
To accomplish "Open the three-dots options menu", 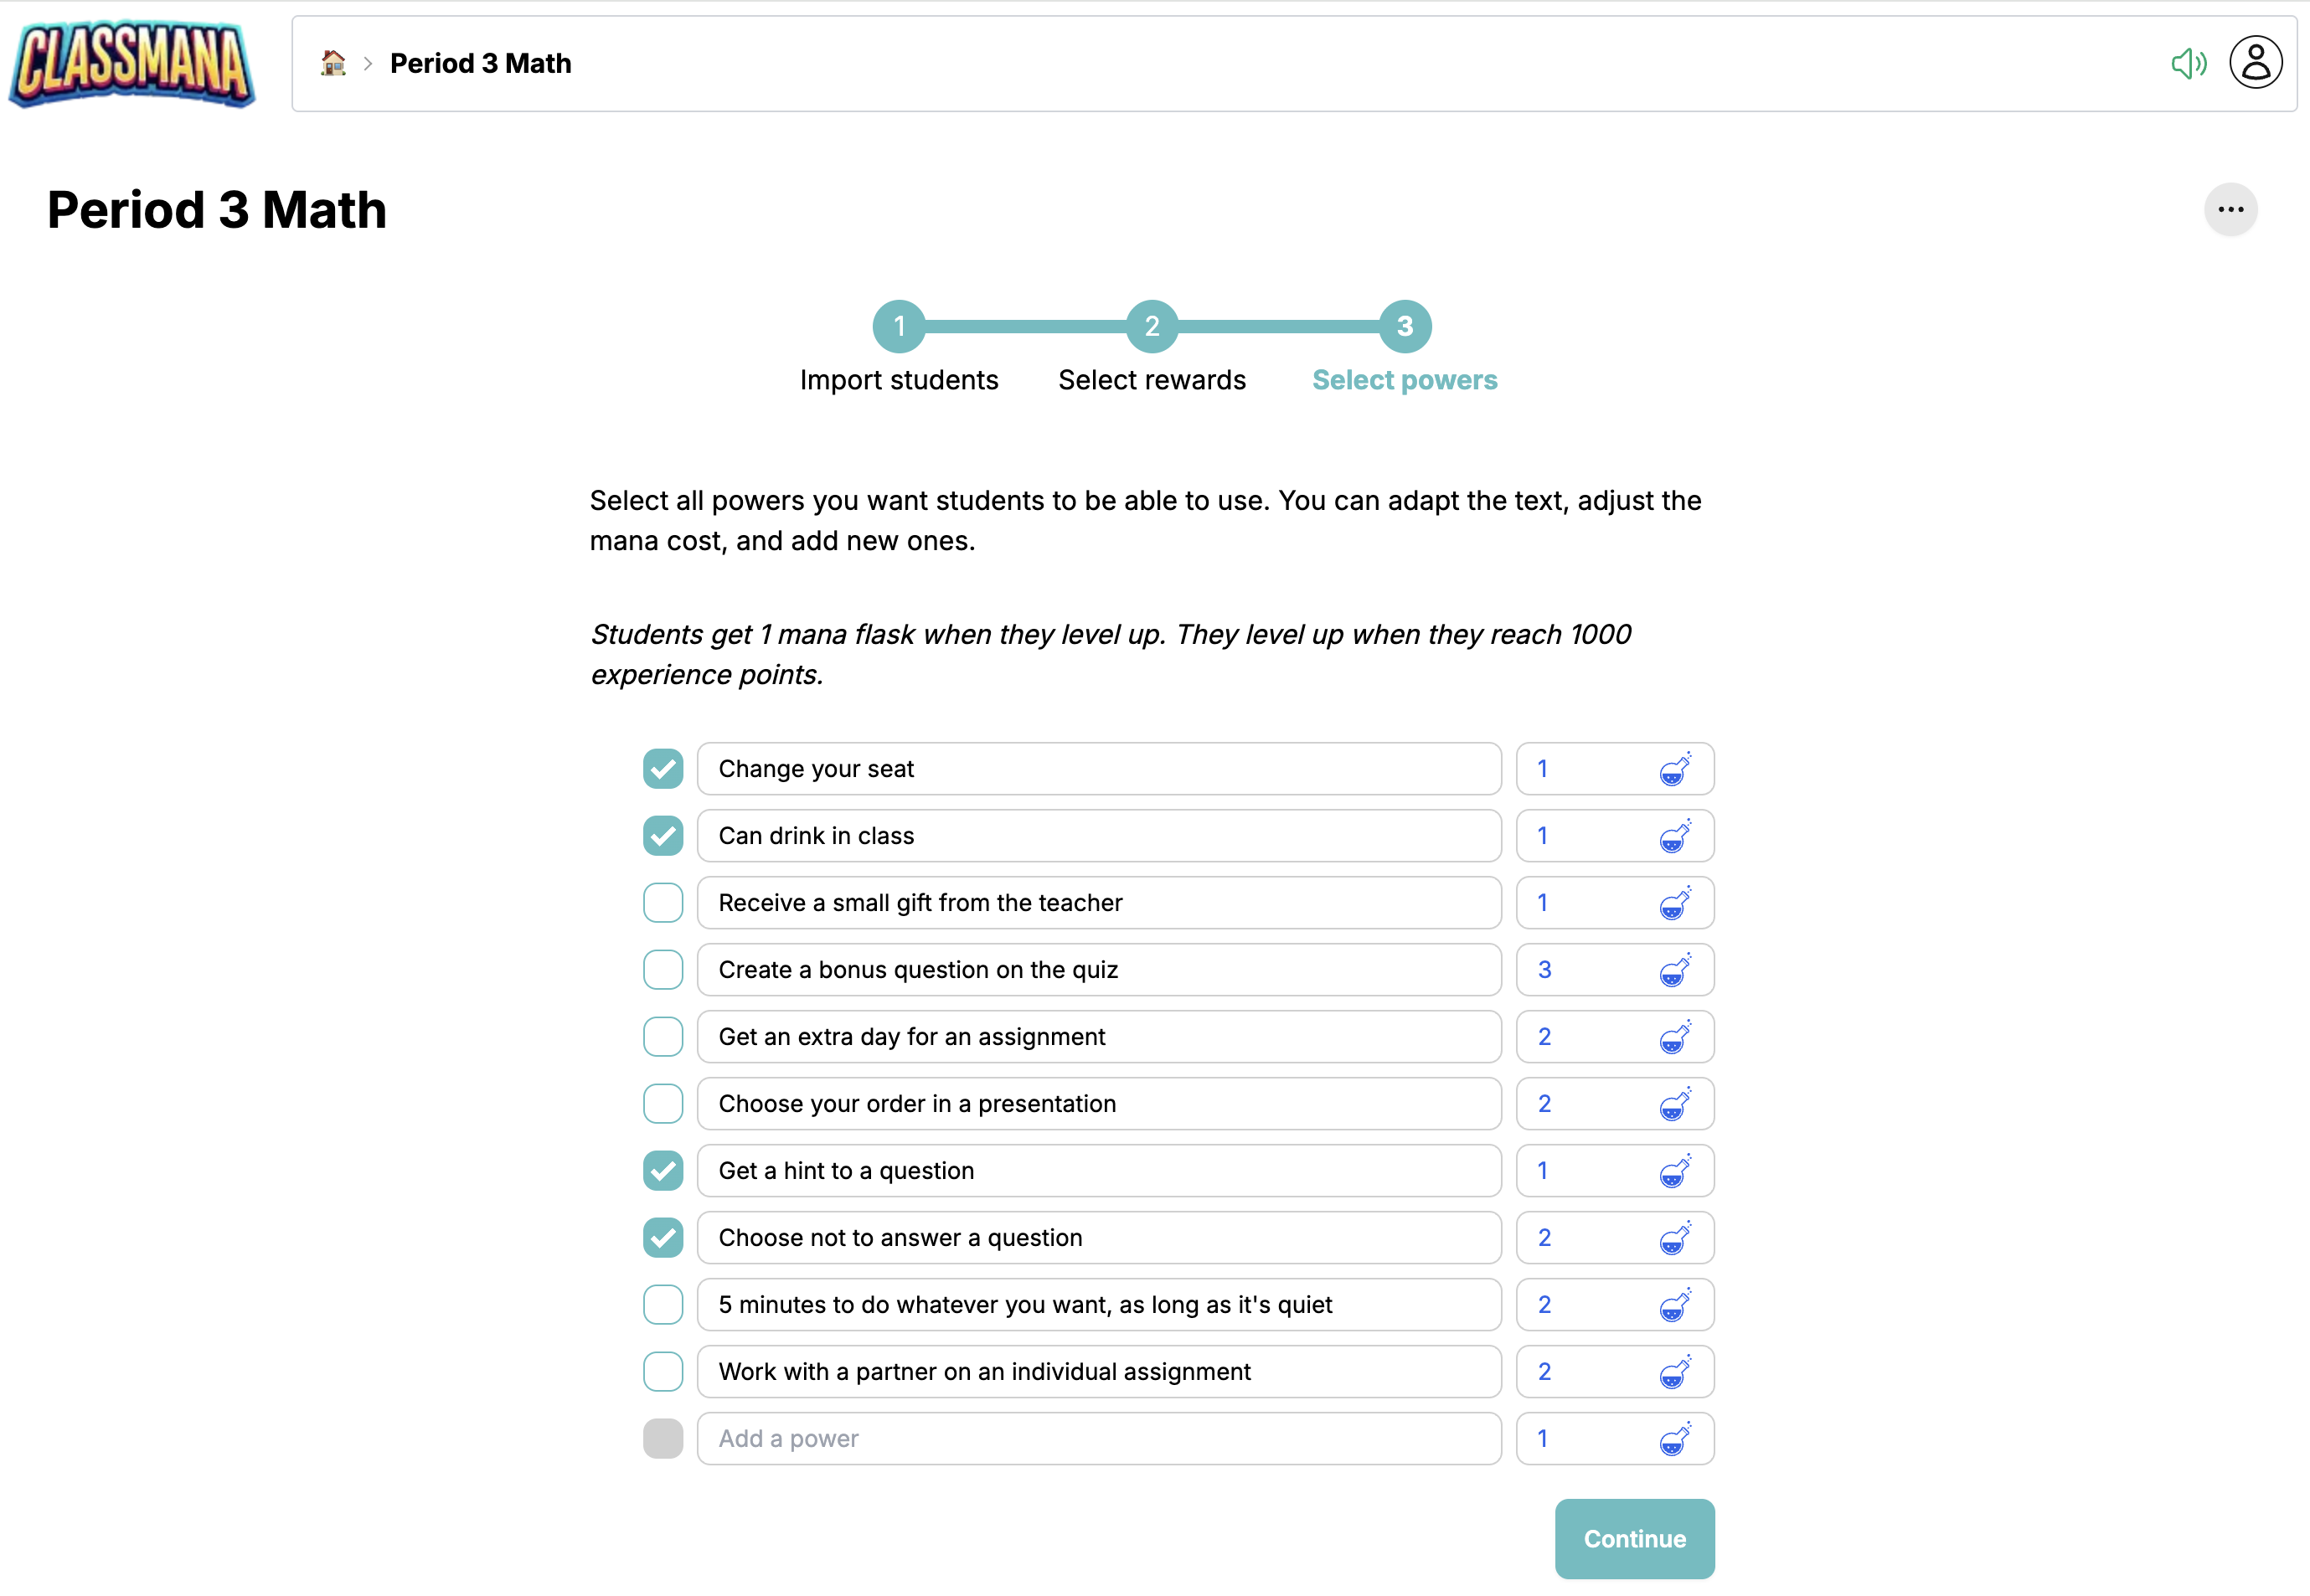I will point(2230,210).
